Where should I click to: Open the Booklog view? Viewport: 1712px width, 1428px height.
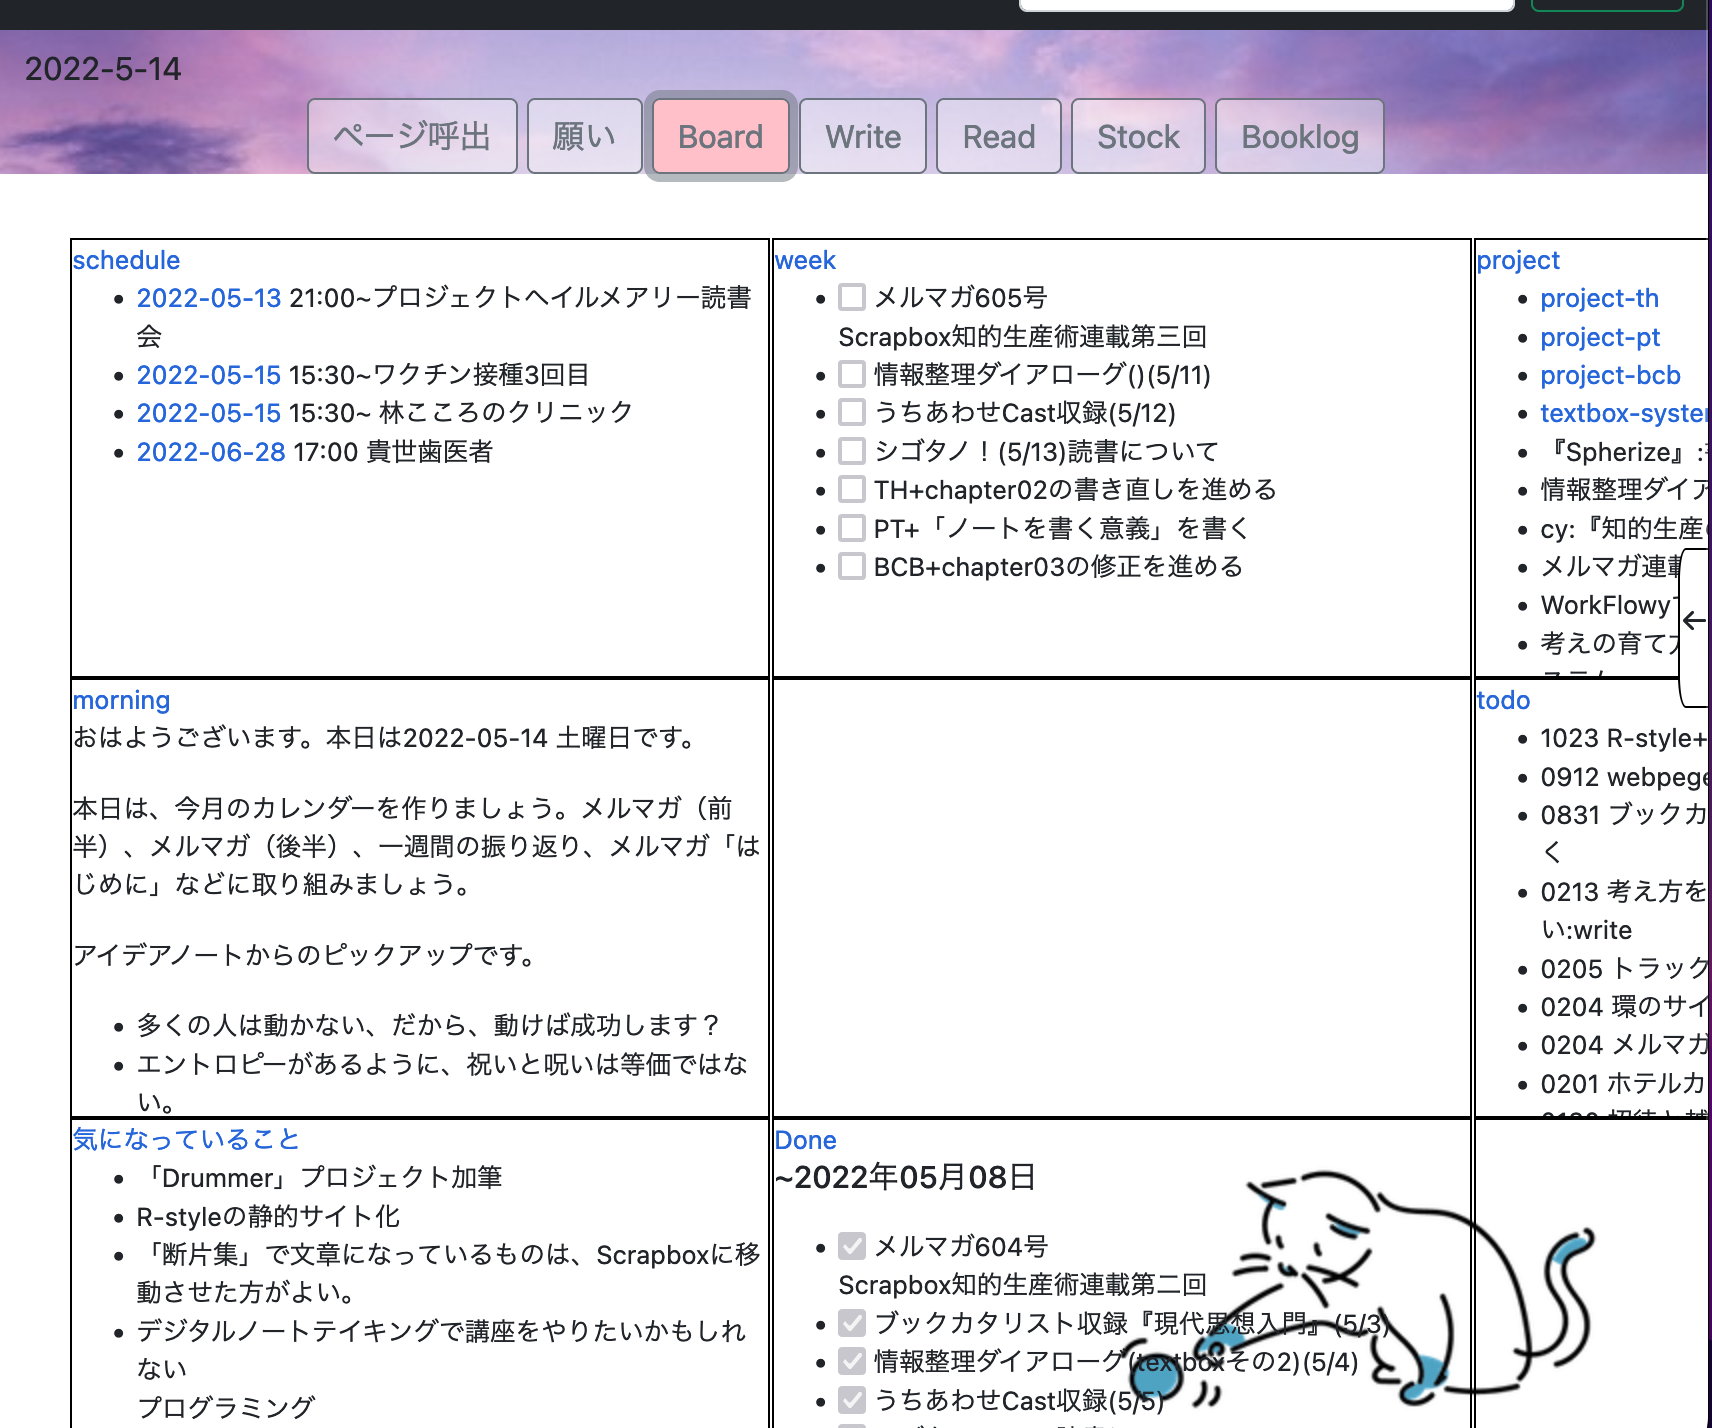1298,136
